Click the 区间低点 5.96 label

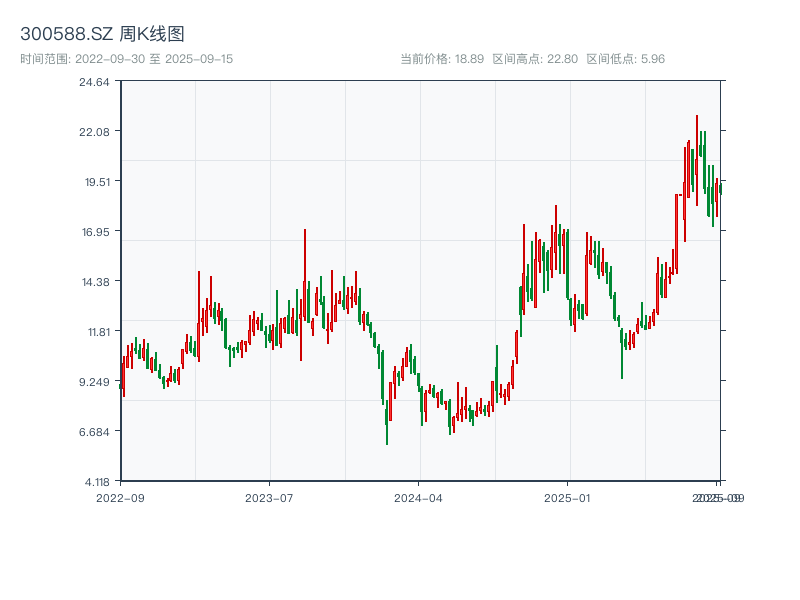625,59
